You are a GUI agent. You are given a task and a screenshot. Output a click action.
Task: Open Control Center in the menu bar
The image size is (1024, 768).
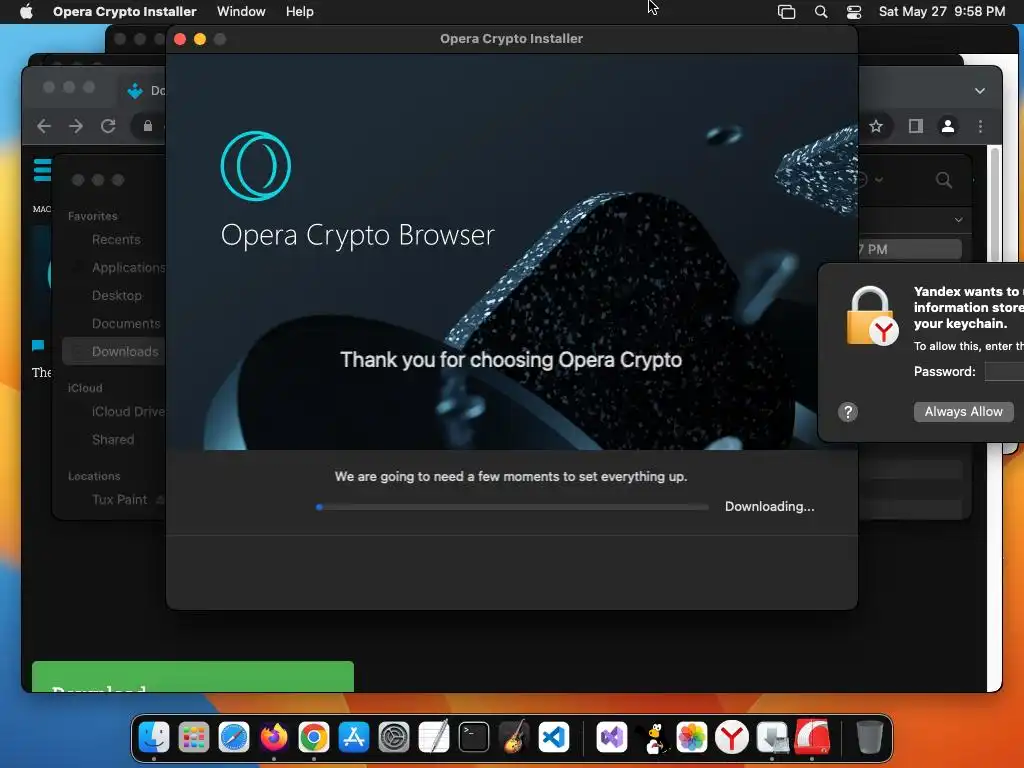pos(854,11)
